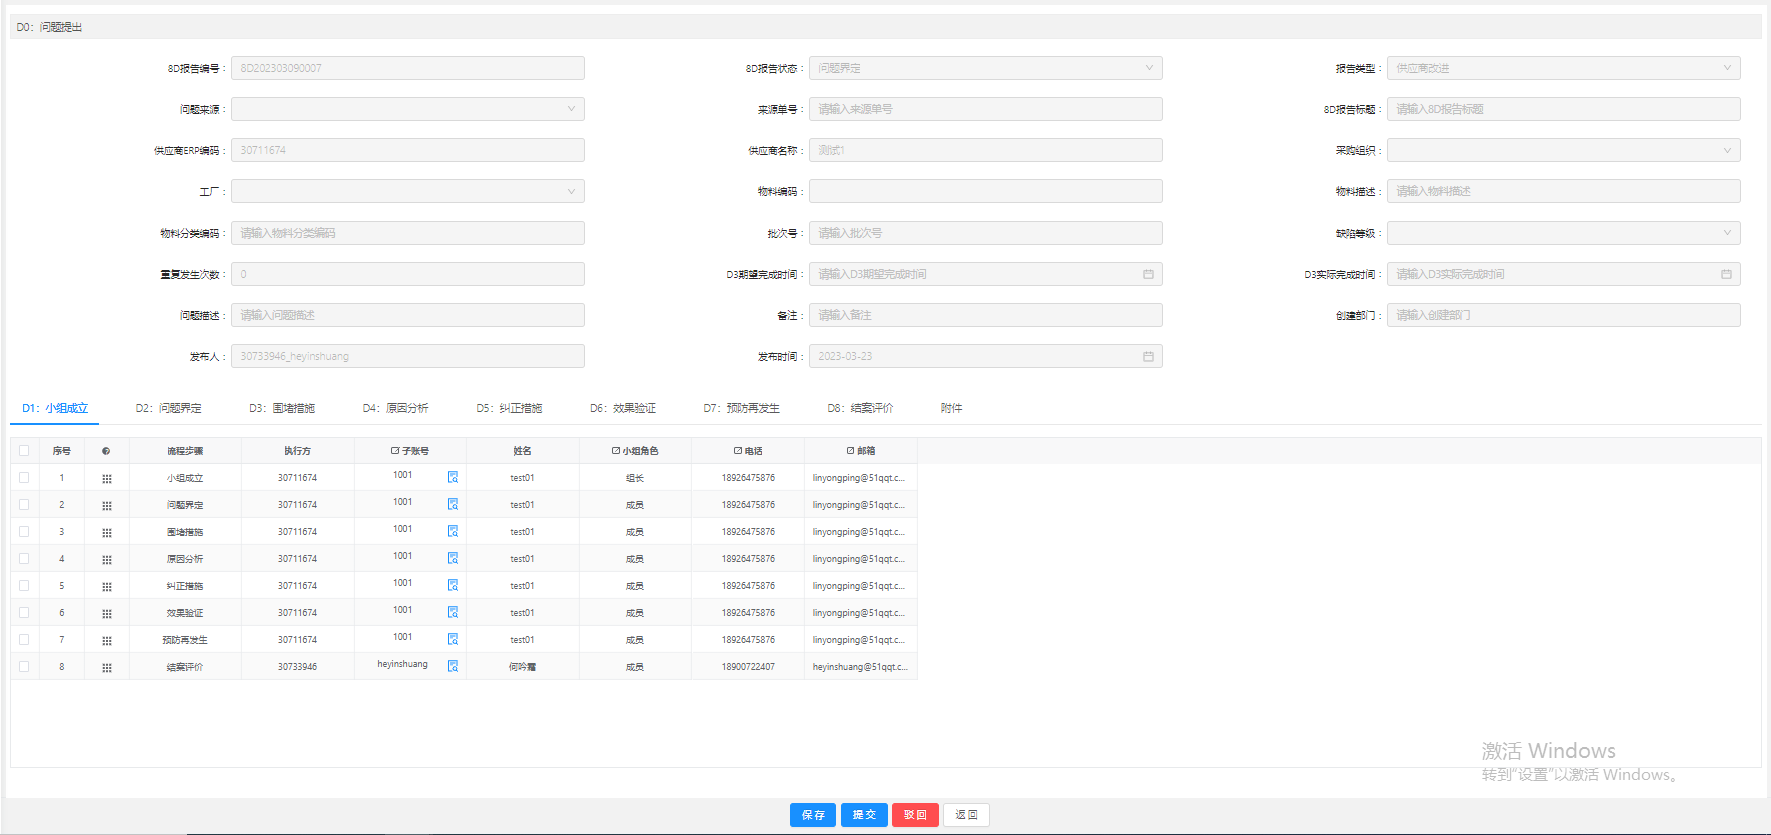1771x835 pixels.
Task: Click the blue 保存 button
Action: coord(813,815)
